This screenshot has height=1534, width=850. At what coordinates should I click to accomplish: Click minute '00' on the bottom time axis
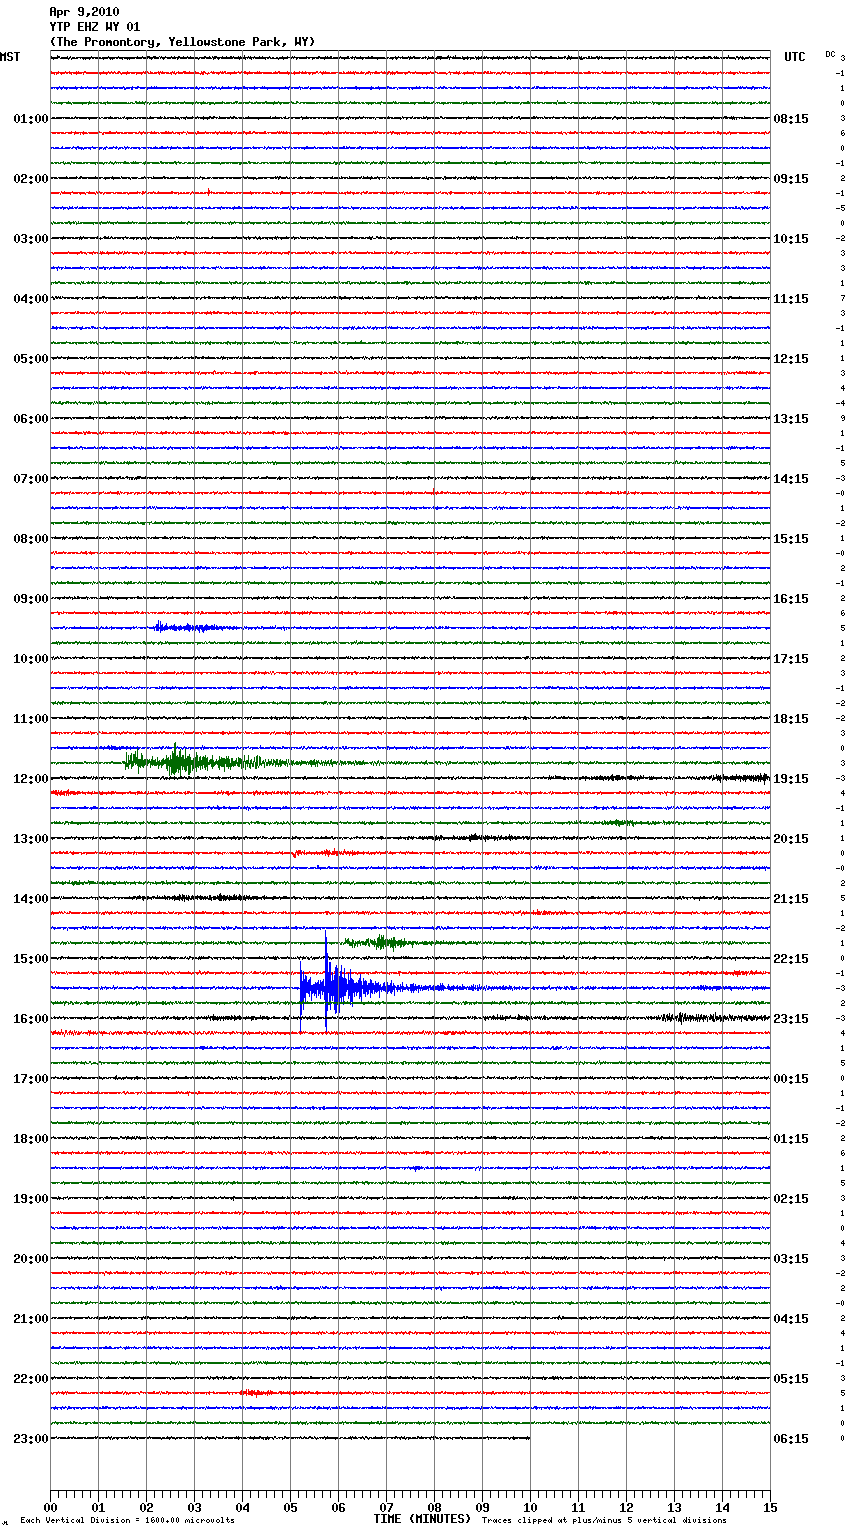tap(50, 1507)
